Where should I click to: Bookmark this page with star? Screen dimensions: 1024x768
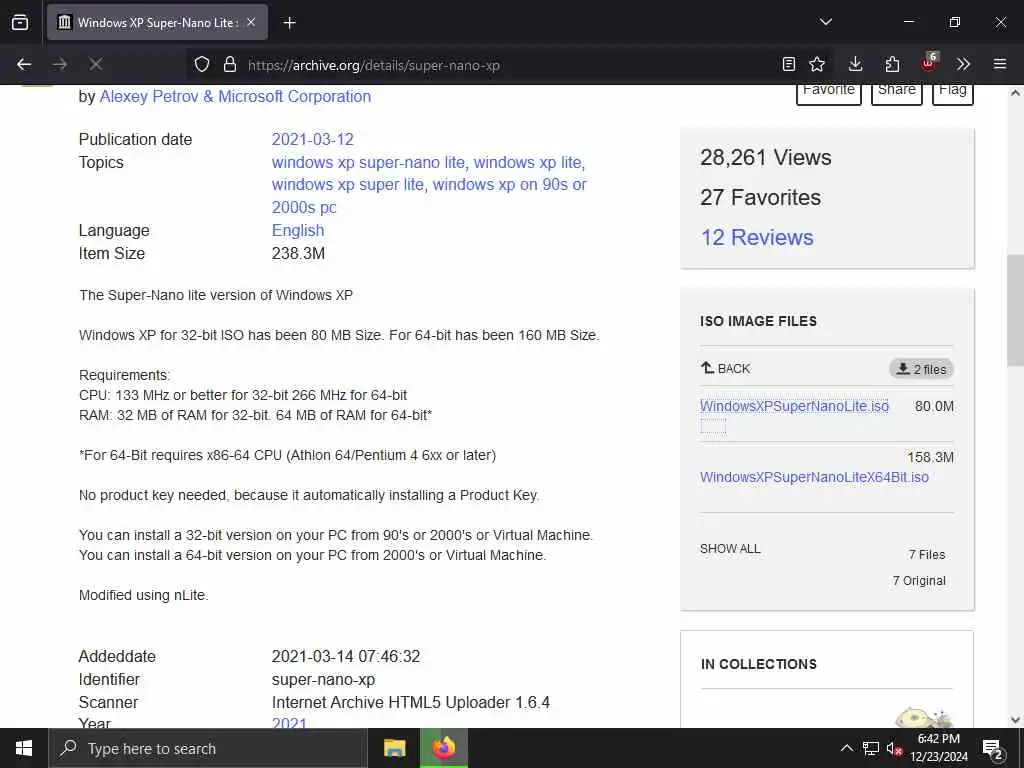817,64
